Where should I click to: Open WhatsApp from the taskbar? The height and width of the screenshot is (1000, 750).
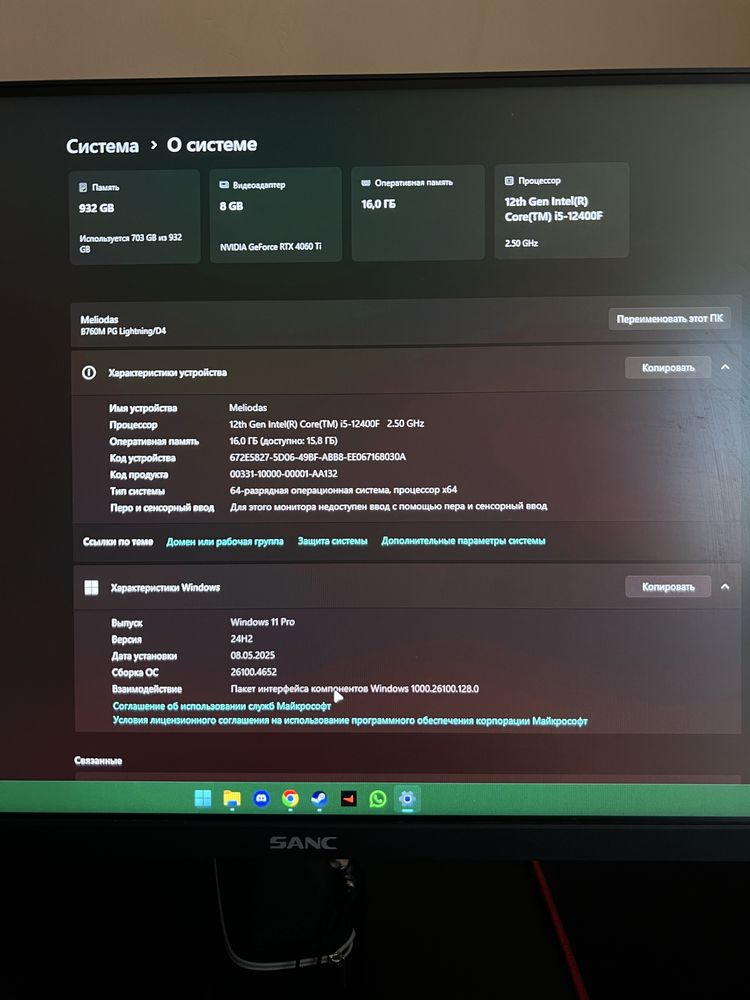378,798
